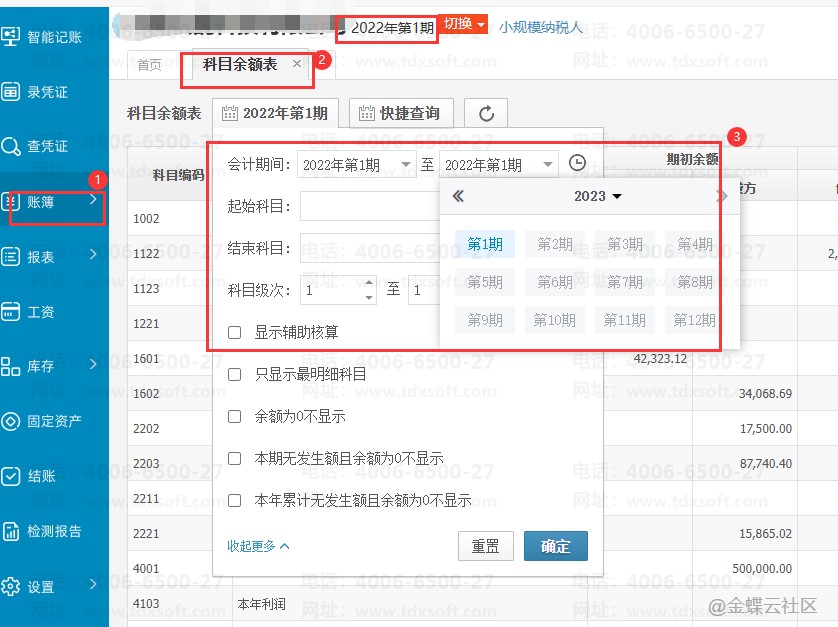This screenshot has width=838, height=627.
Task: Close the 科目余额表 tab
Action: (297, 64)
